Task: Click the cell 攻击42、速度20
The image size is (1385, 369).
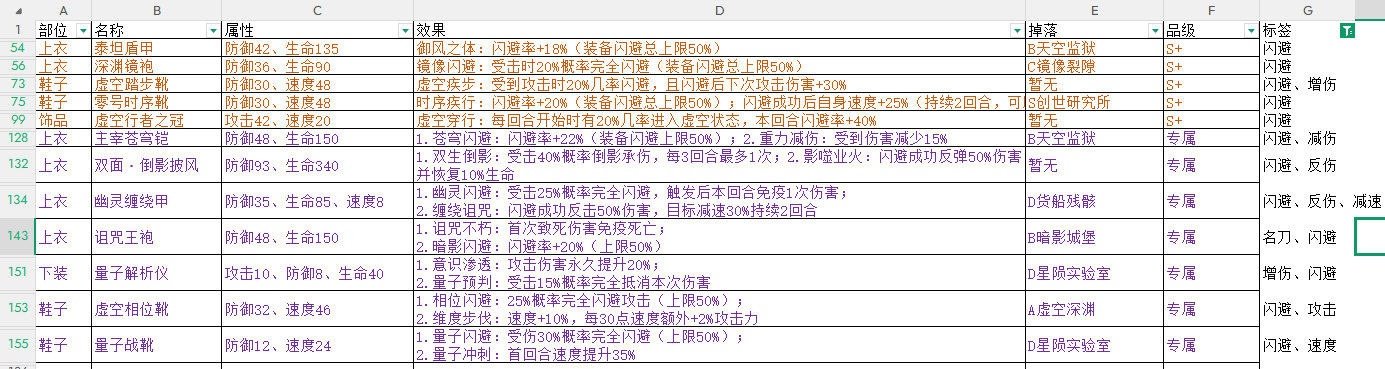Action: pyautogui.click(x=317, y=120)
